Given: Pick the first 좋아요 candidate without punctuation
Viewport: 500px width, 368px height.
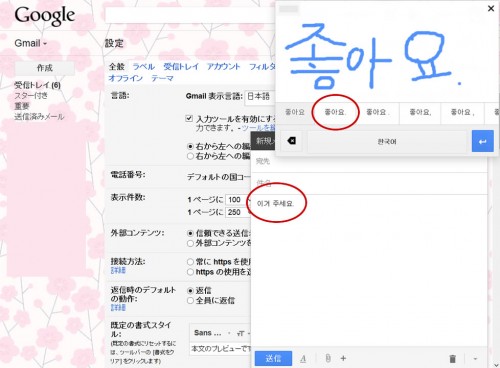Looking at the screenshot, I should 295,112.
